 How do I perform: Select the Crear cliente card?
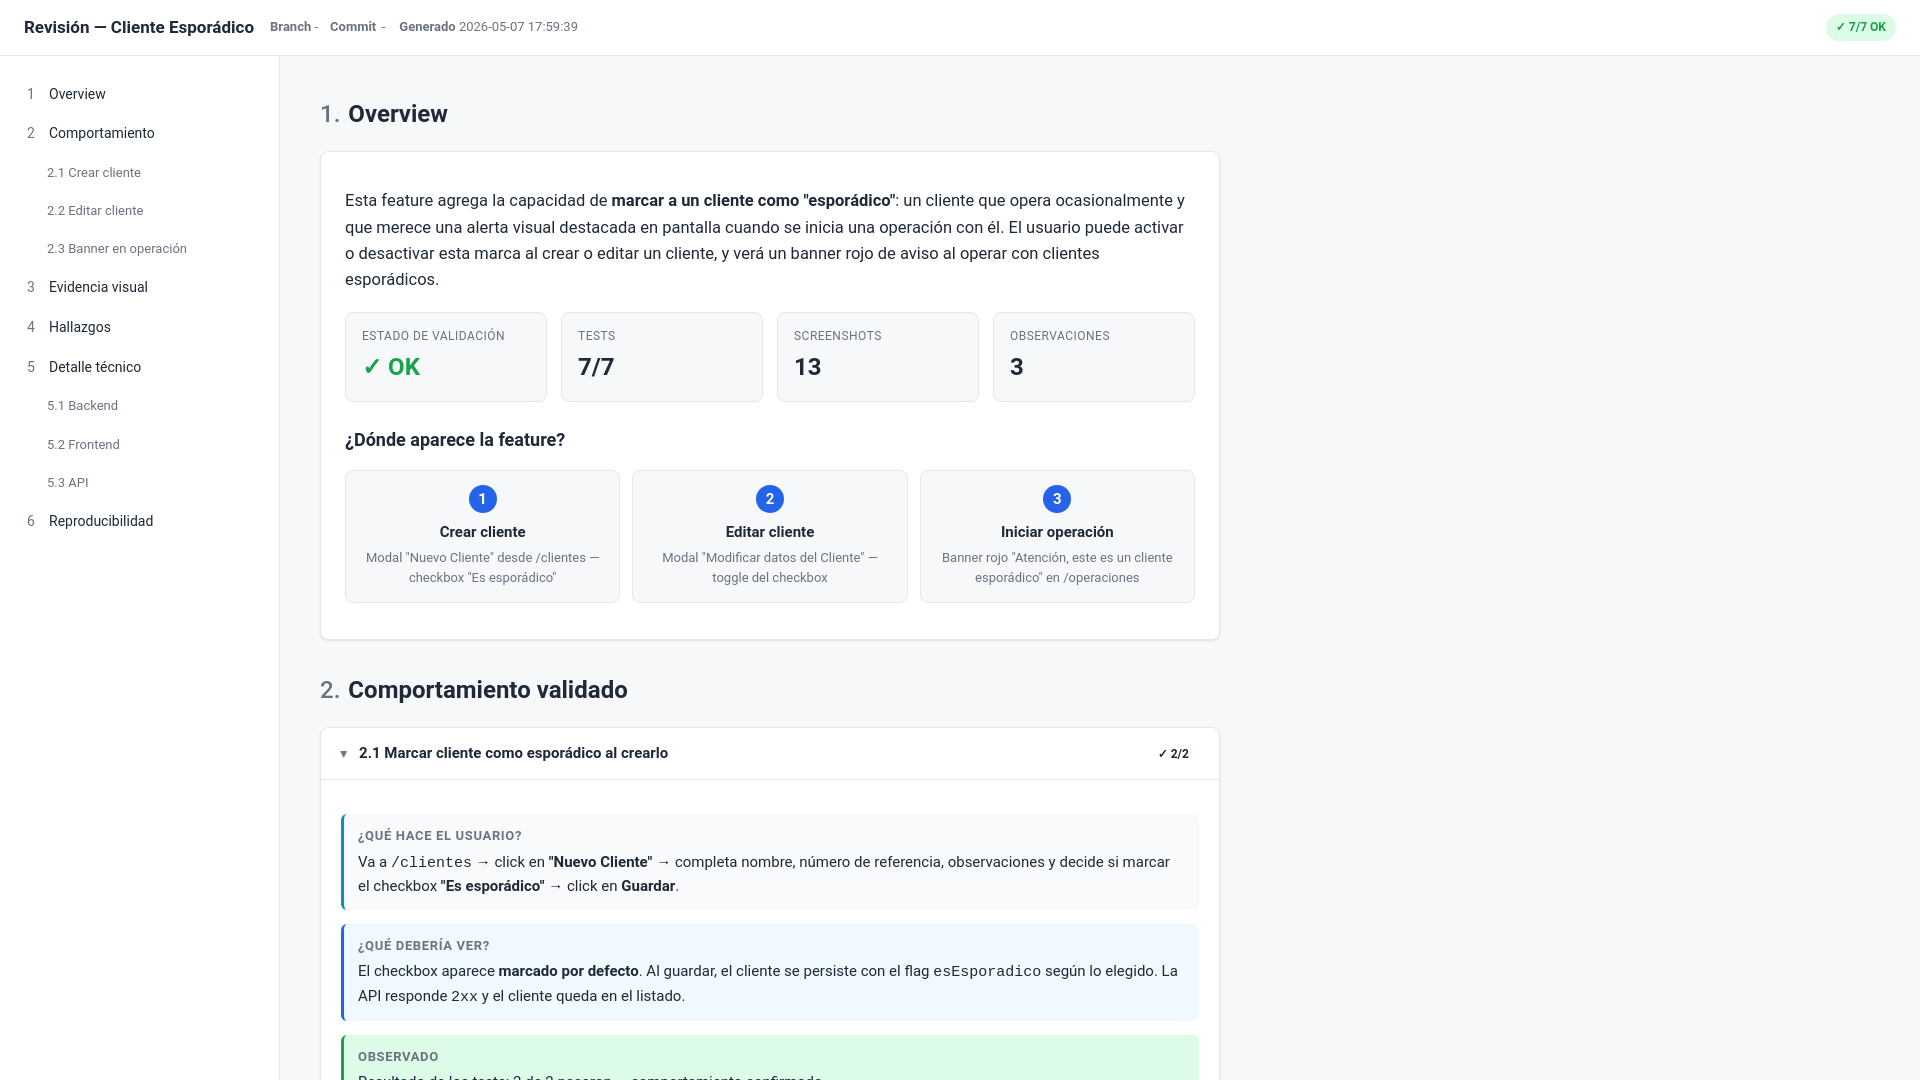[482, 536]
